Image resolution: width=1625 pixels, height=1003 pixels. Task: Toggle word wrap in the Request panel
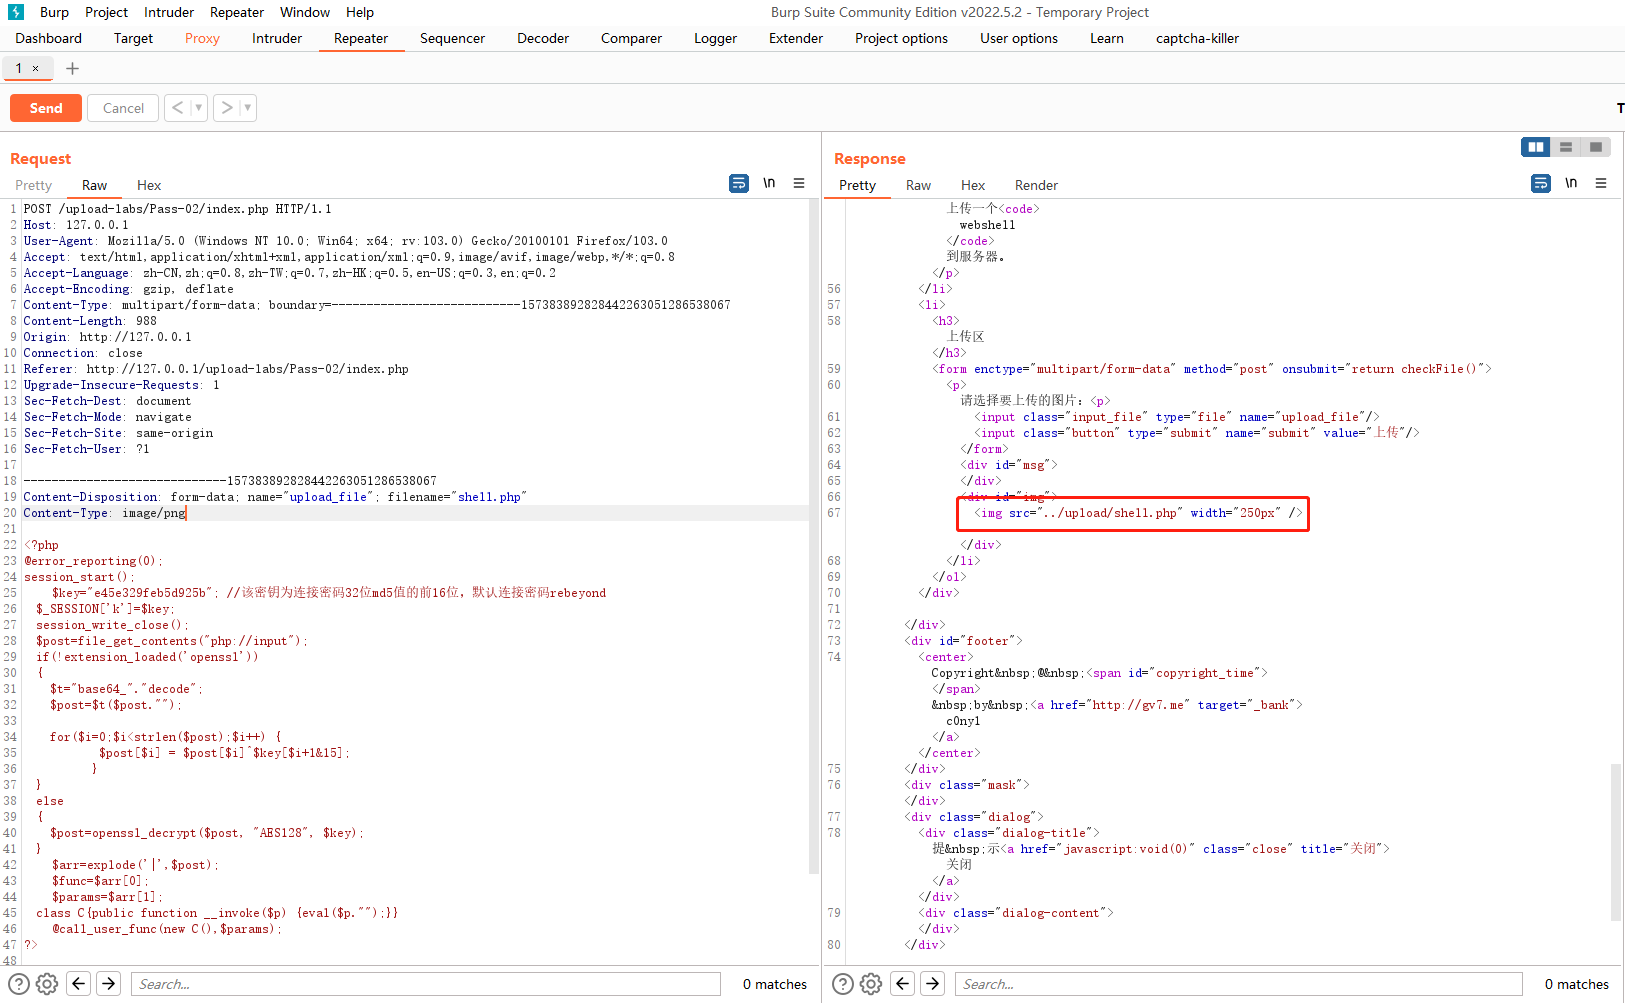(739, 183)
